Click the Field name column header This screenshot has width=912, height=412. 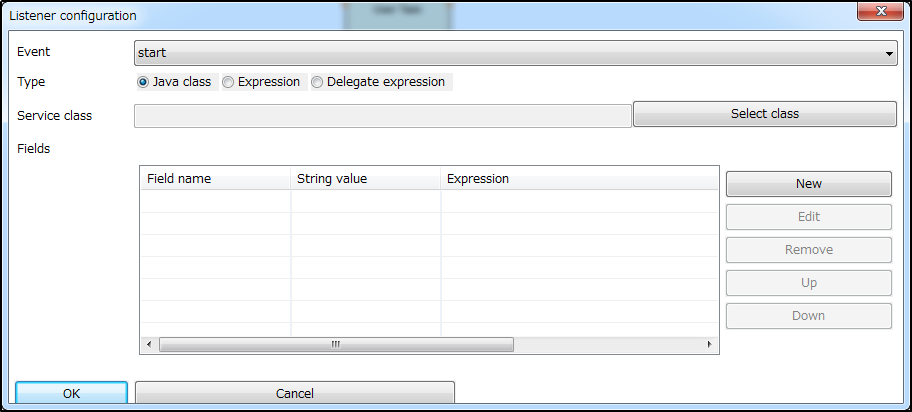[x=216, y=179]
